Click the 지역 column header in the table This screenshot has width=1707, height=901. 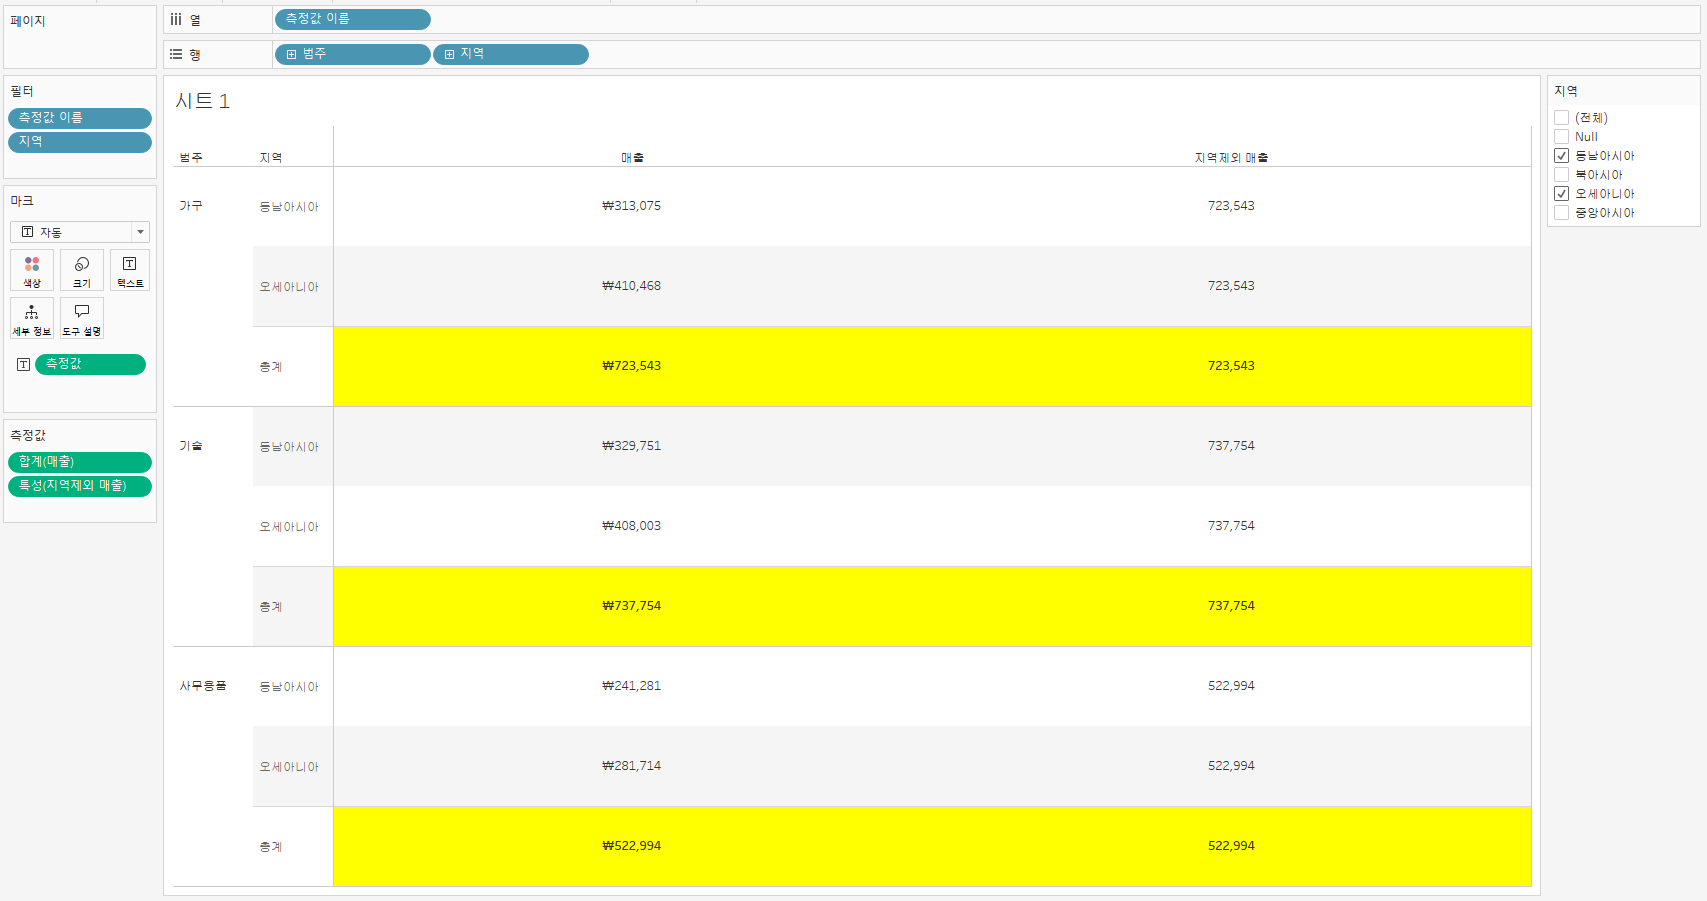(x=271, y=158)
